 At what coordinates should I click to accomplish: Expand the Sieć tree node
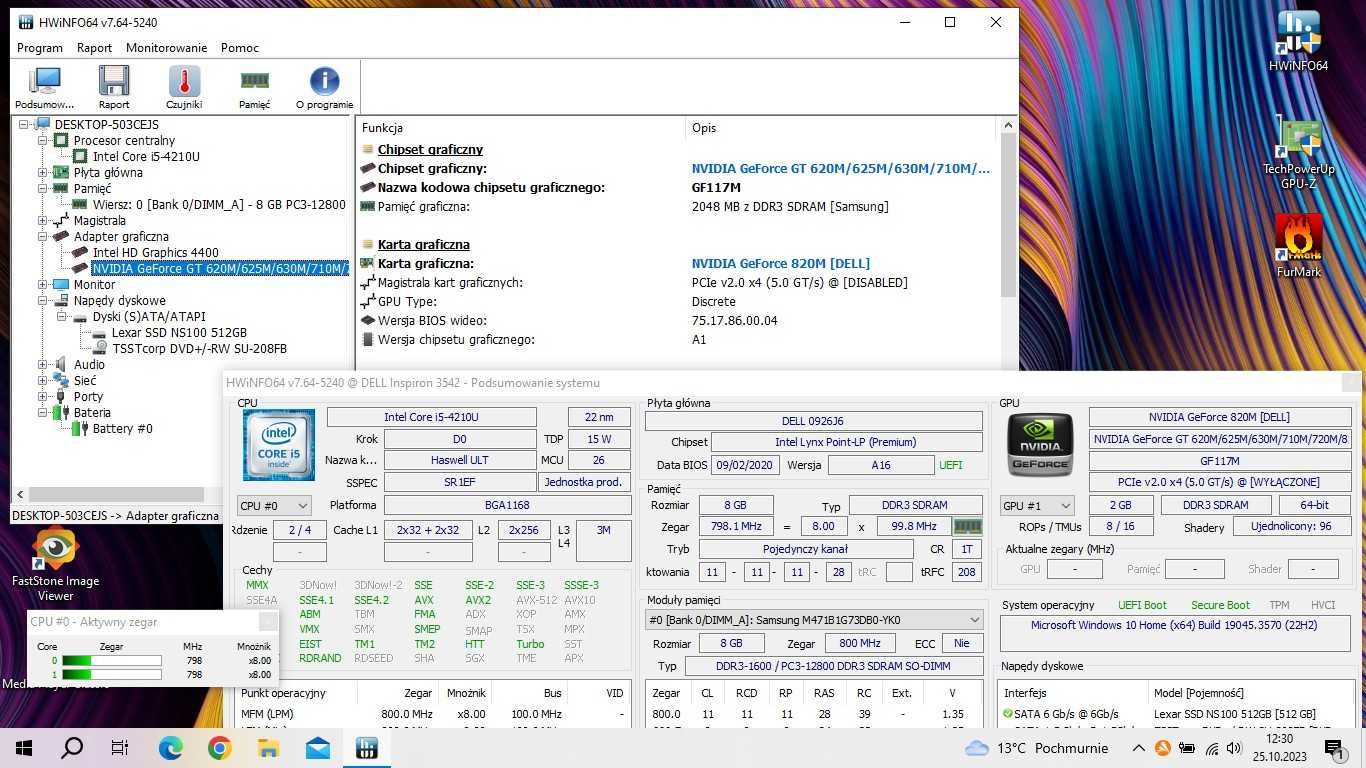coord(43,381)
